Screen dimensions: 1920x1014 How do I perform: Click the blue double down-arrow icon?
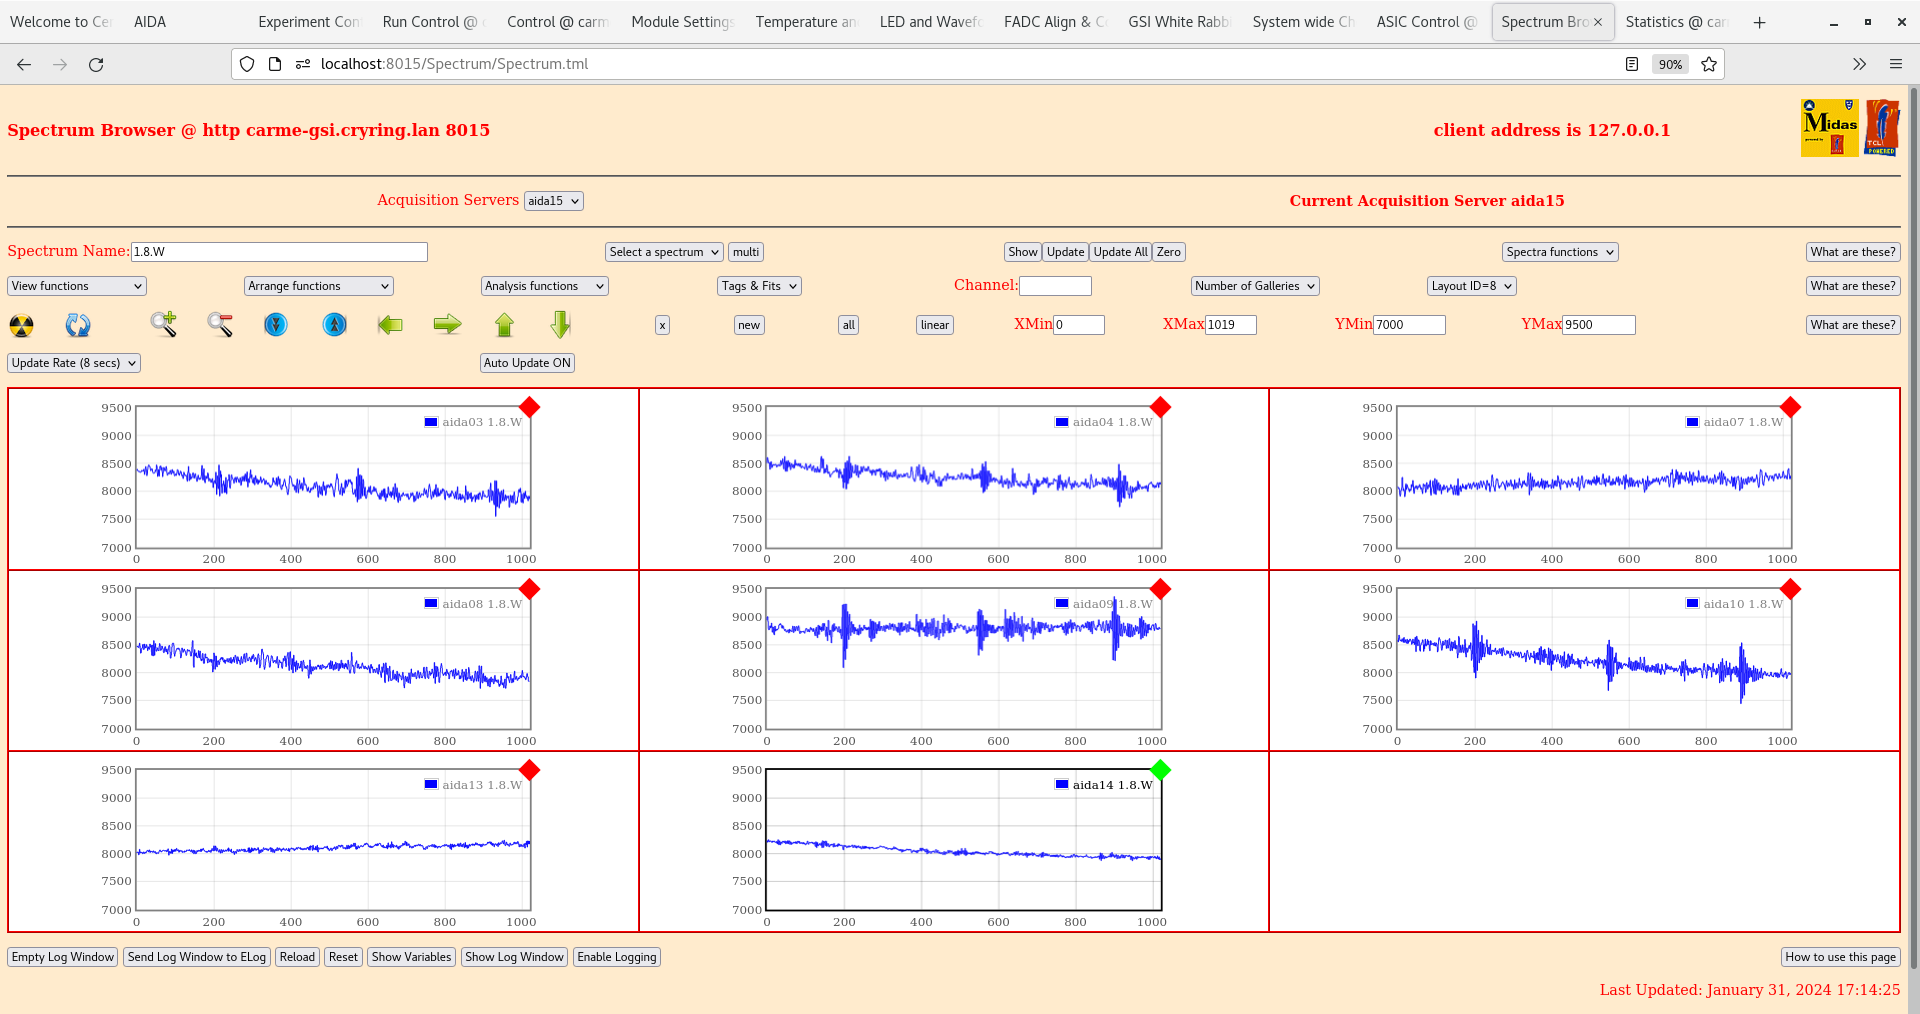[276, 324]
